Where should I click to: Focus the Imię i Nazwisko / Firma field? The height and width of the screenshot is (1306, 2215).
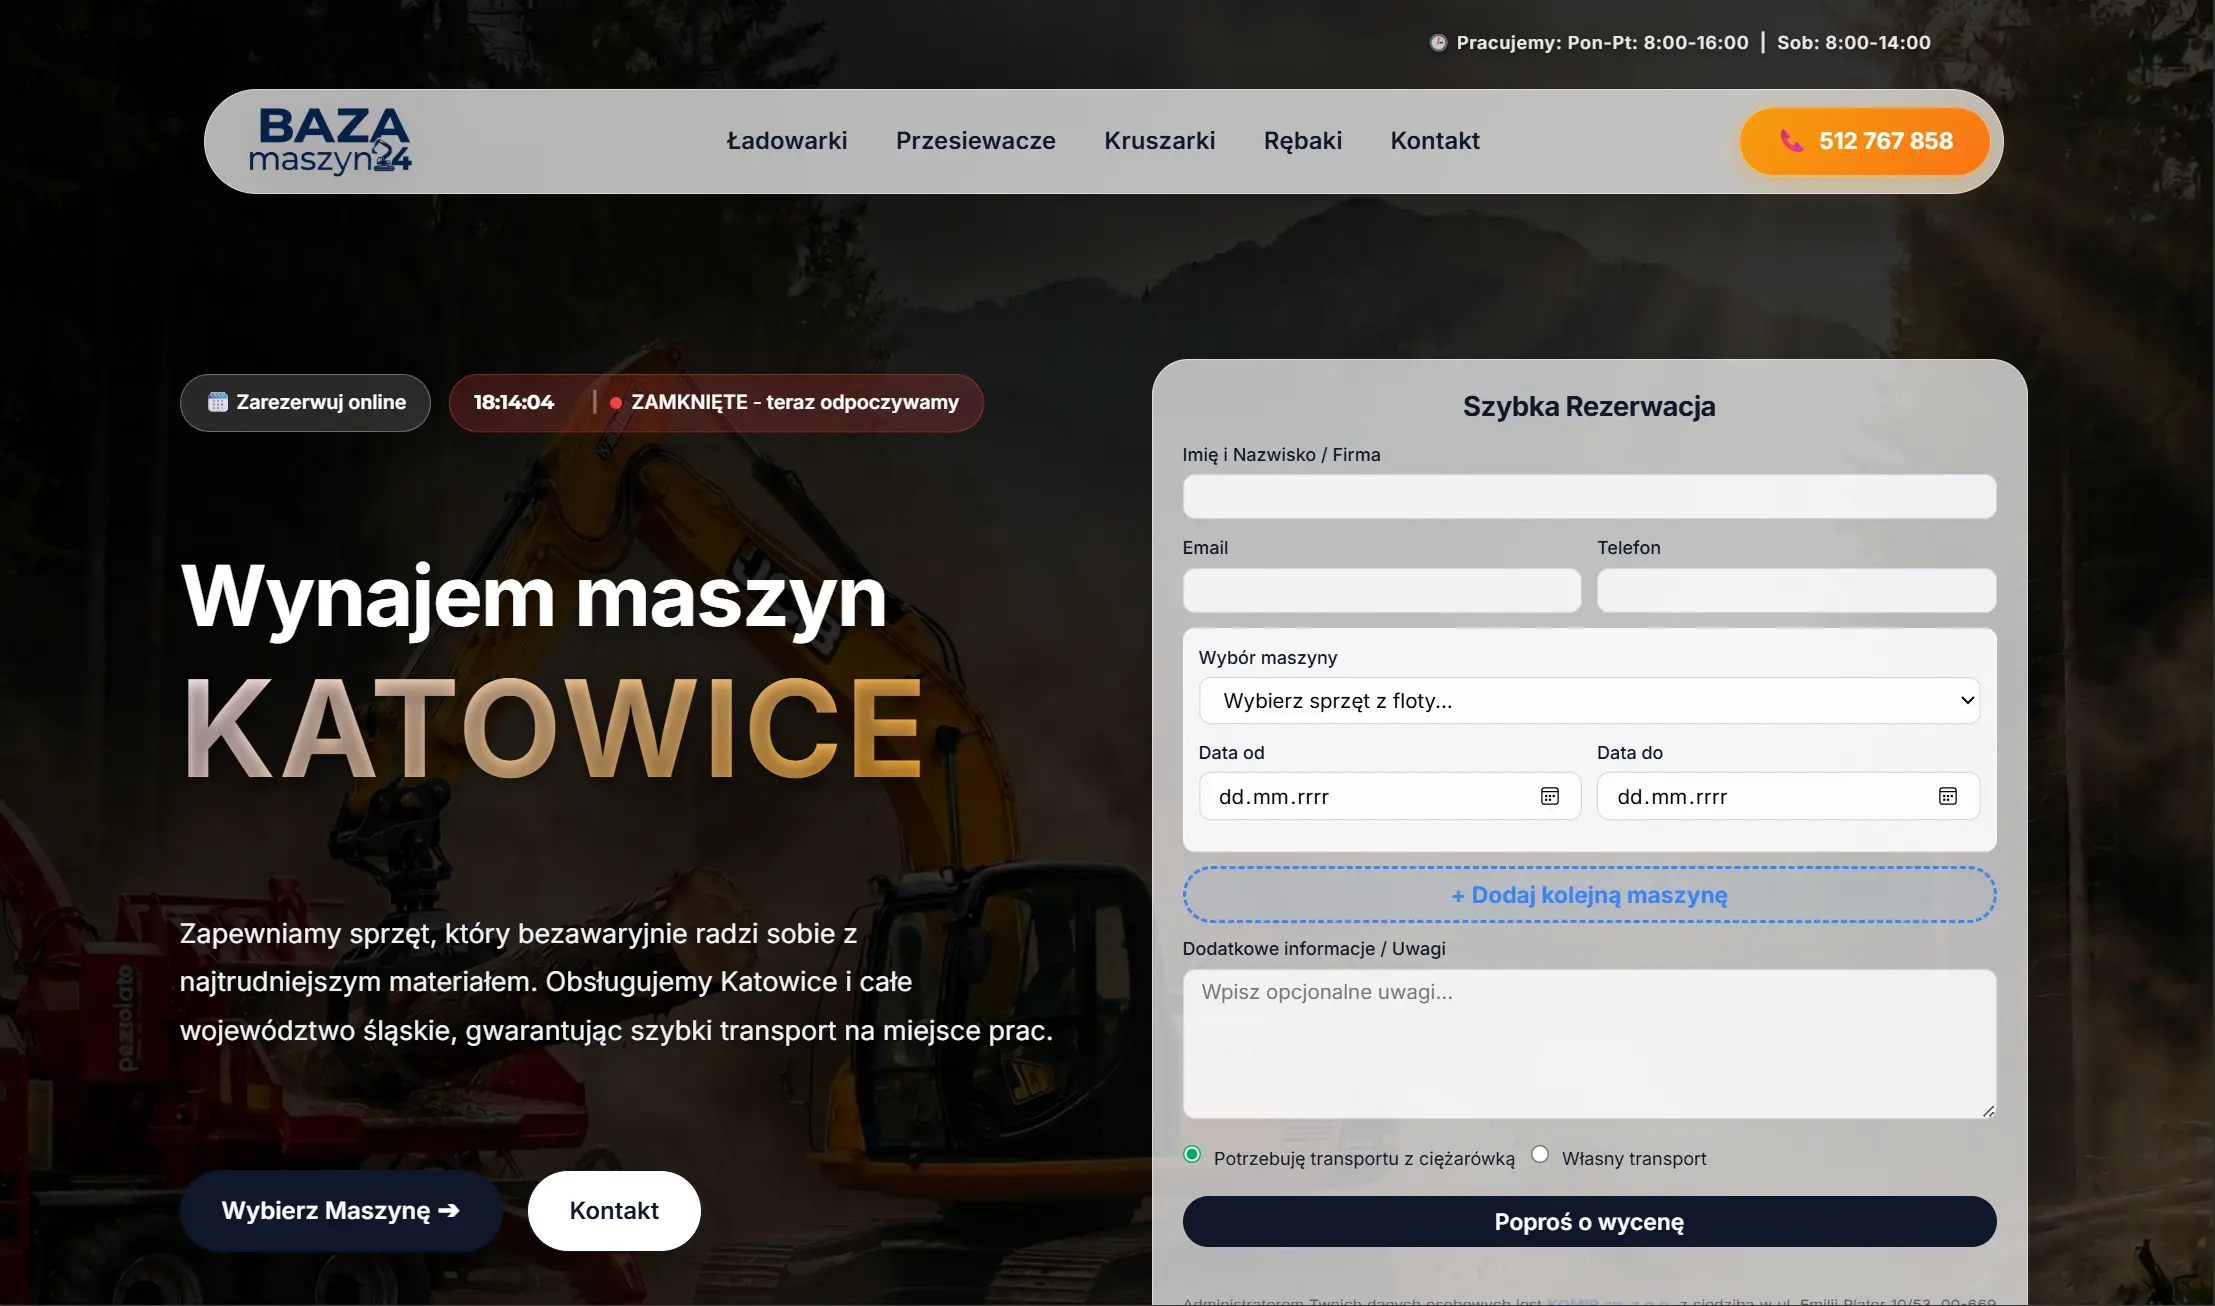click(1589, 497)
